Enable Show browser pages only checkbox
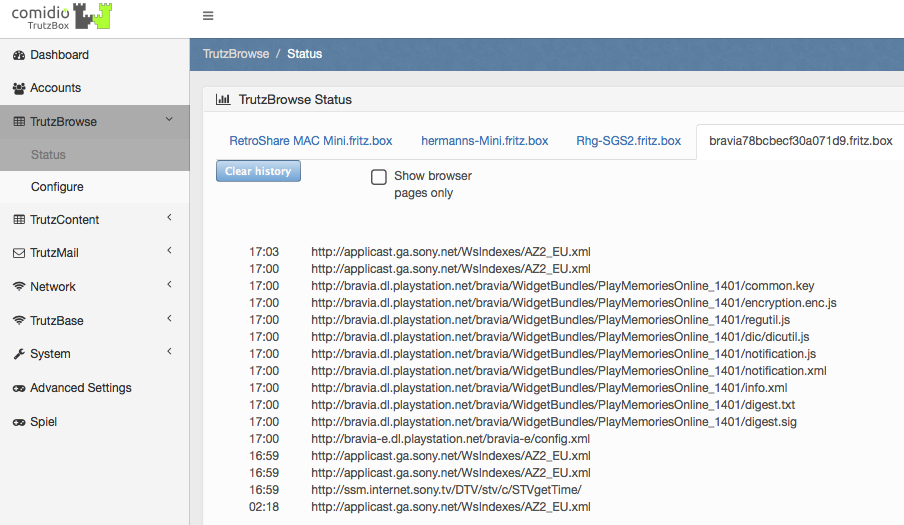The width and height of the screenshot is (904, 525). tap(379, 177)
